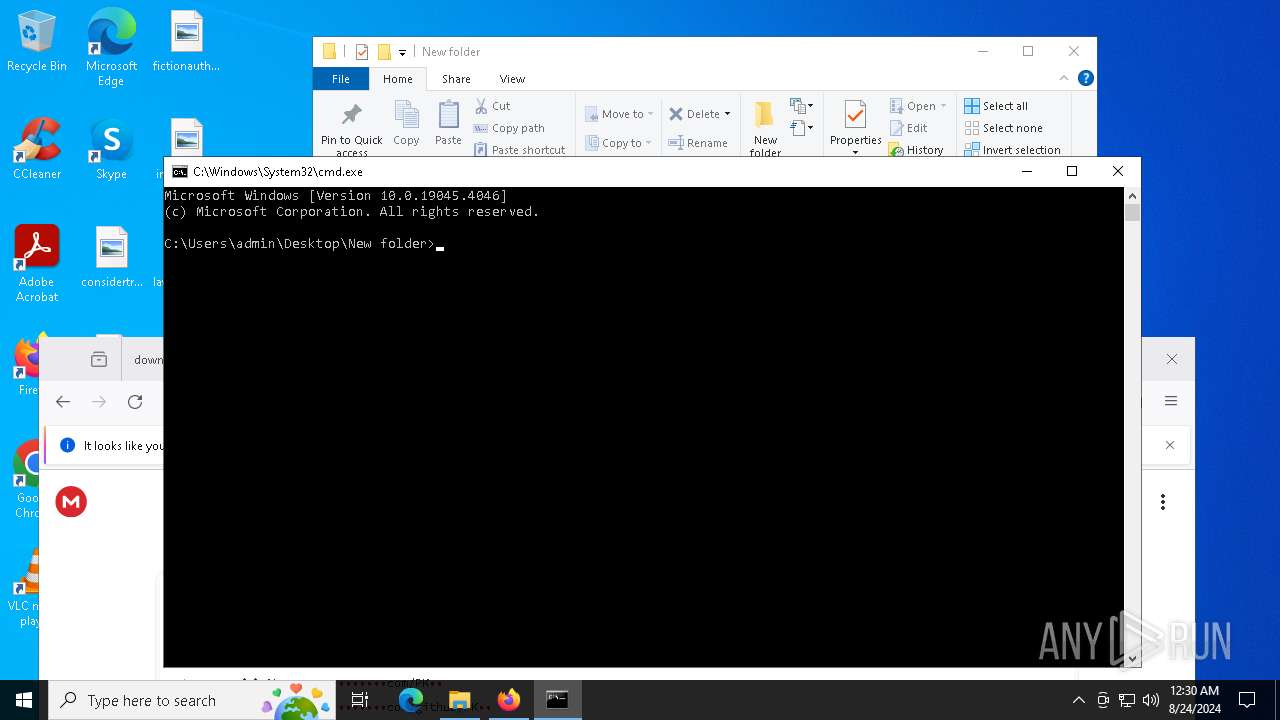The width and height of the screenshot is (1280, 720).
Task: Click the taskbar search box
Action: [192, 700]
